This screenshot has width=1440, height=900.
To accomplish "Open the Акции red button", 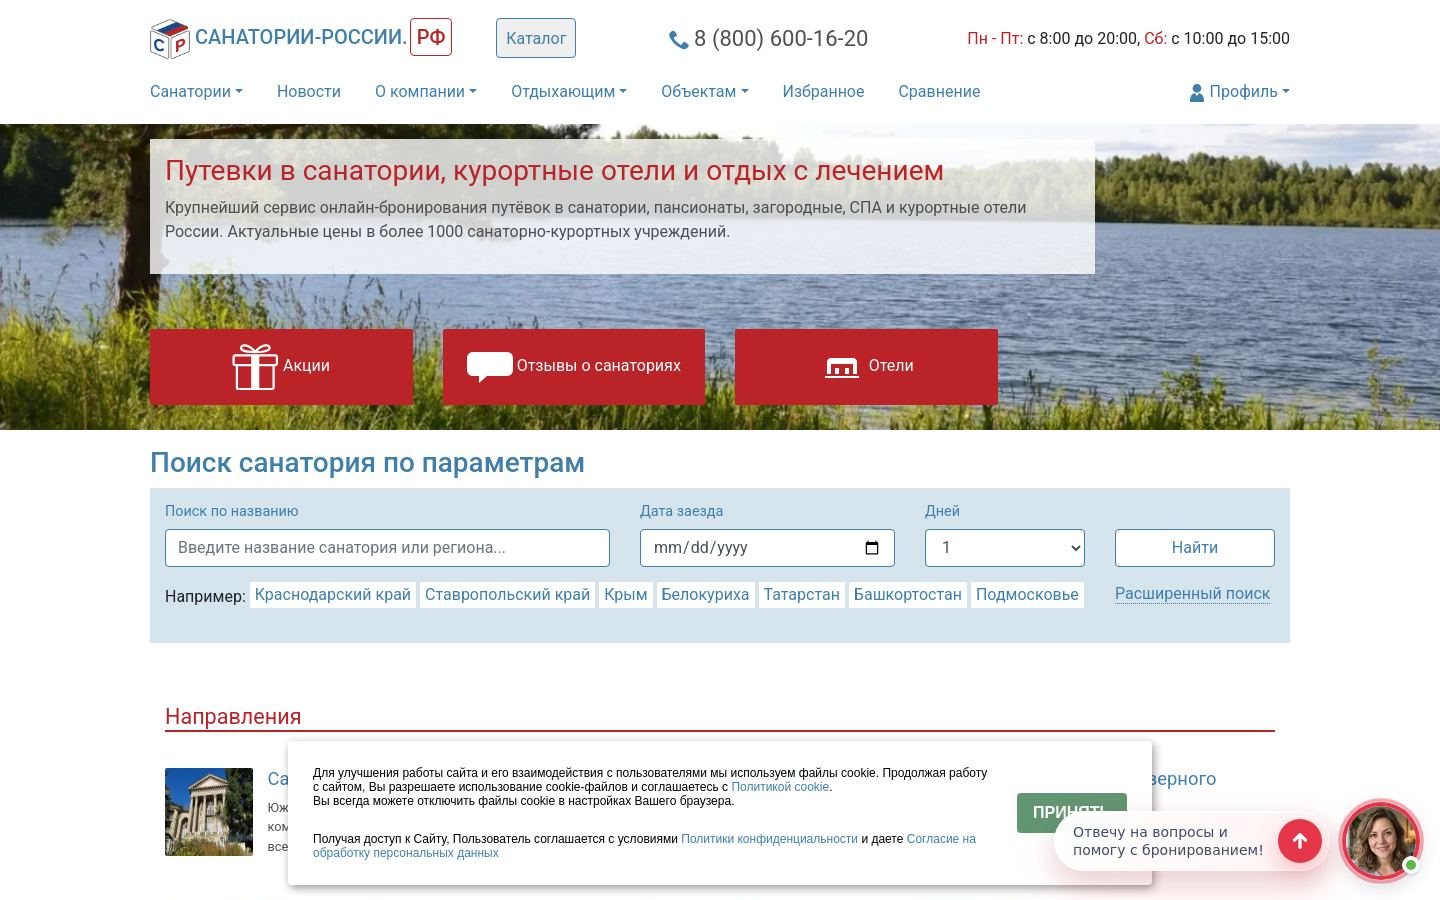I will point(281,367).
